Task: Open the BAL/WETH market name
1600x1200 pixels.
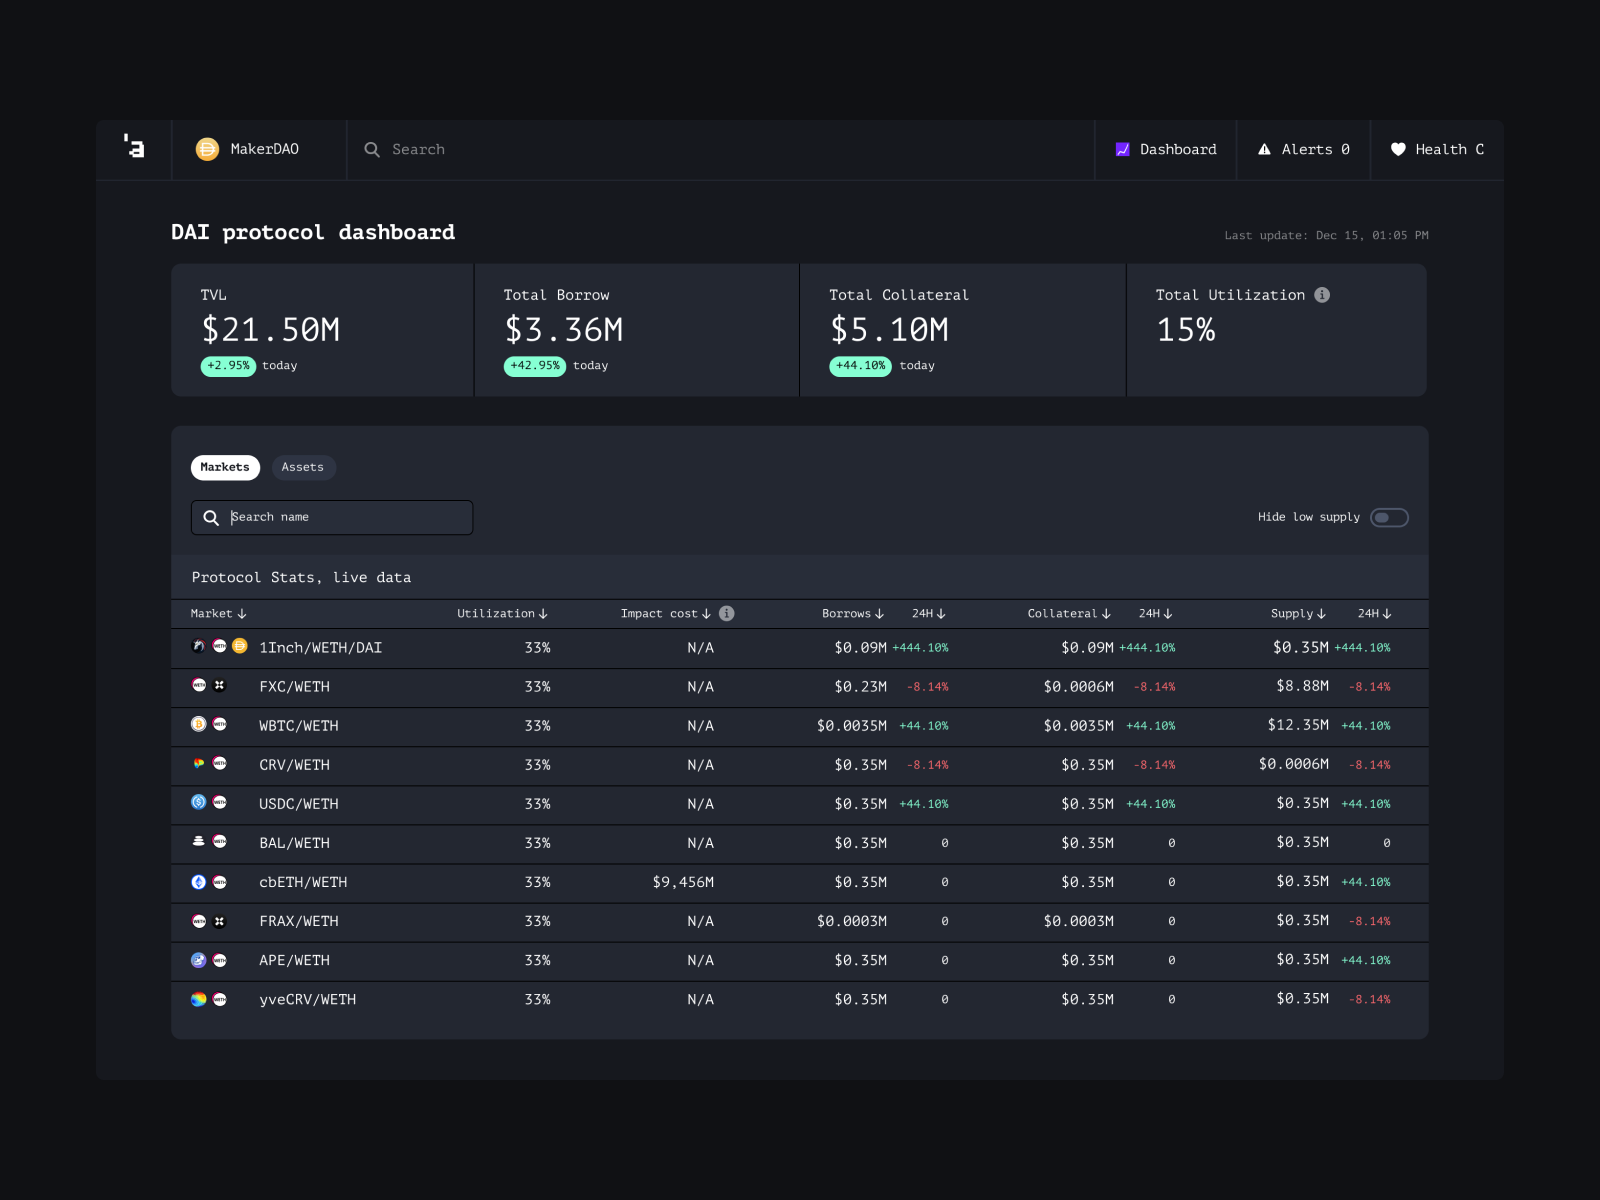Action: 294,843
